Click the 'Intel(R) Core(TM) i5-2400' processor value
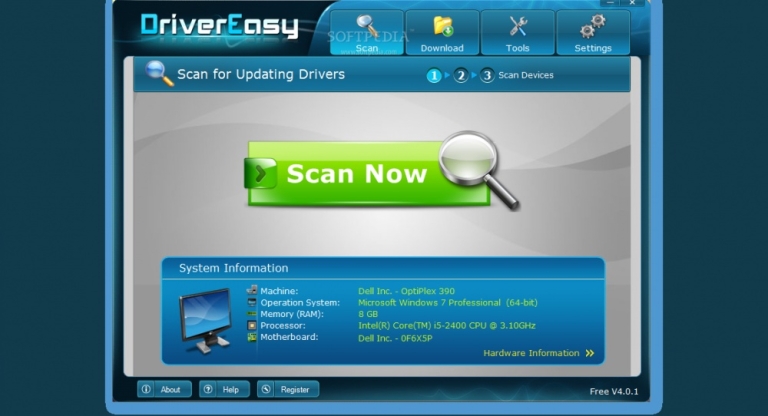The width and height of the screenshot is (768, 416). 447,325
